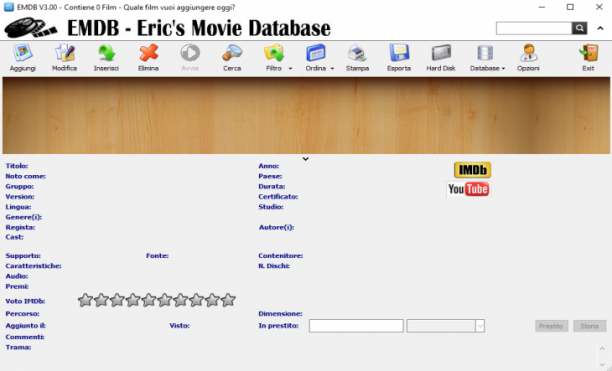
Task: Click the Contenitore: label
Action: point(281,256)
